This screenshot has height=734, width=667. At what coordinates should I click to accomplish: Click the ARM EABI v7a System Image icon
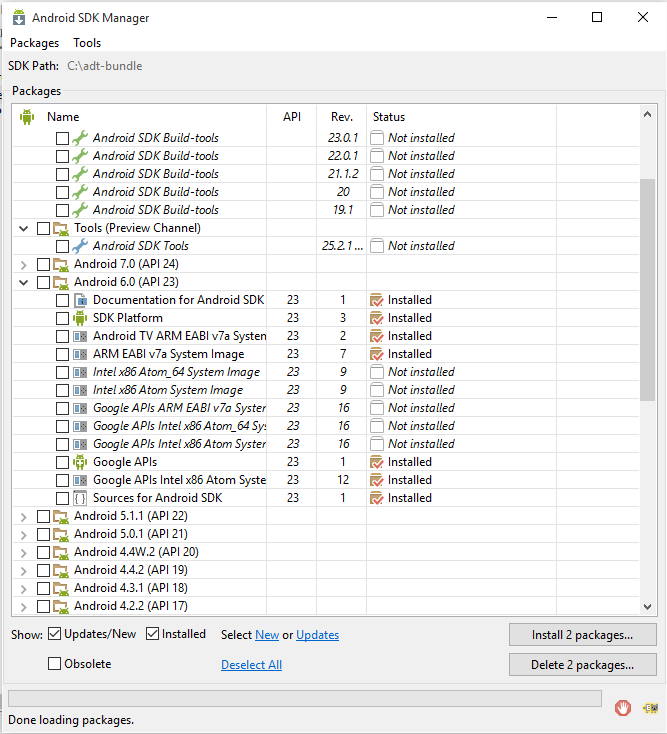click(x=80, y=354)
